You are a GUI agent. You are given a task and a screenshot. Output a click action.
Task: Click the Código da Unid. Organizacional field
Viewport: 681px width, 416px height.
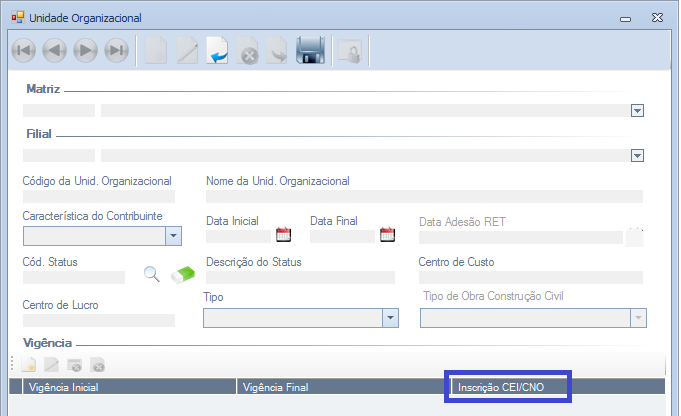tap(99, 196)
